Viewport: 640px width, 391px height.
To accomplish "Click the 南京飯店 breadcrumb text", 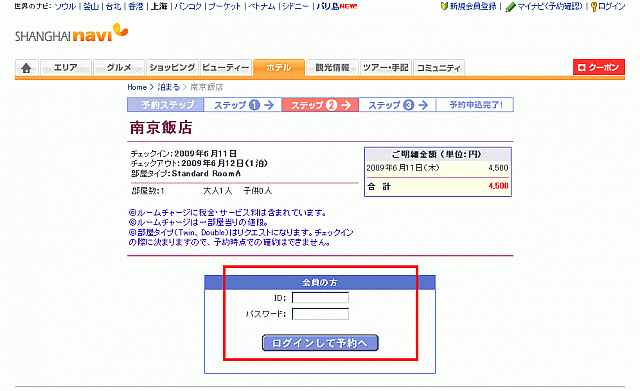I will [207, 87].
